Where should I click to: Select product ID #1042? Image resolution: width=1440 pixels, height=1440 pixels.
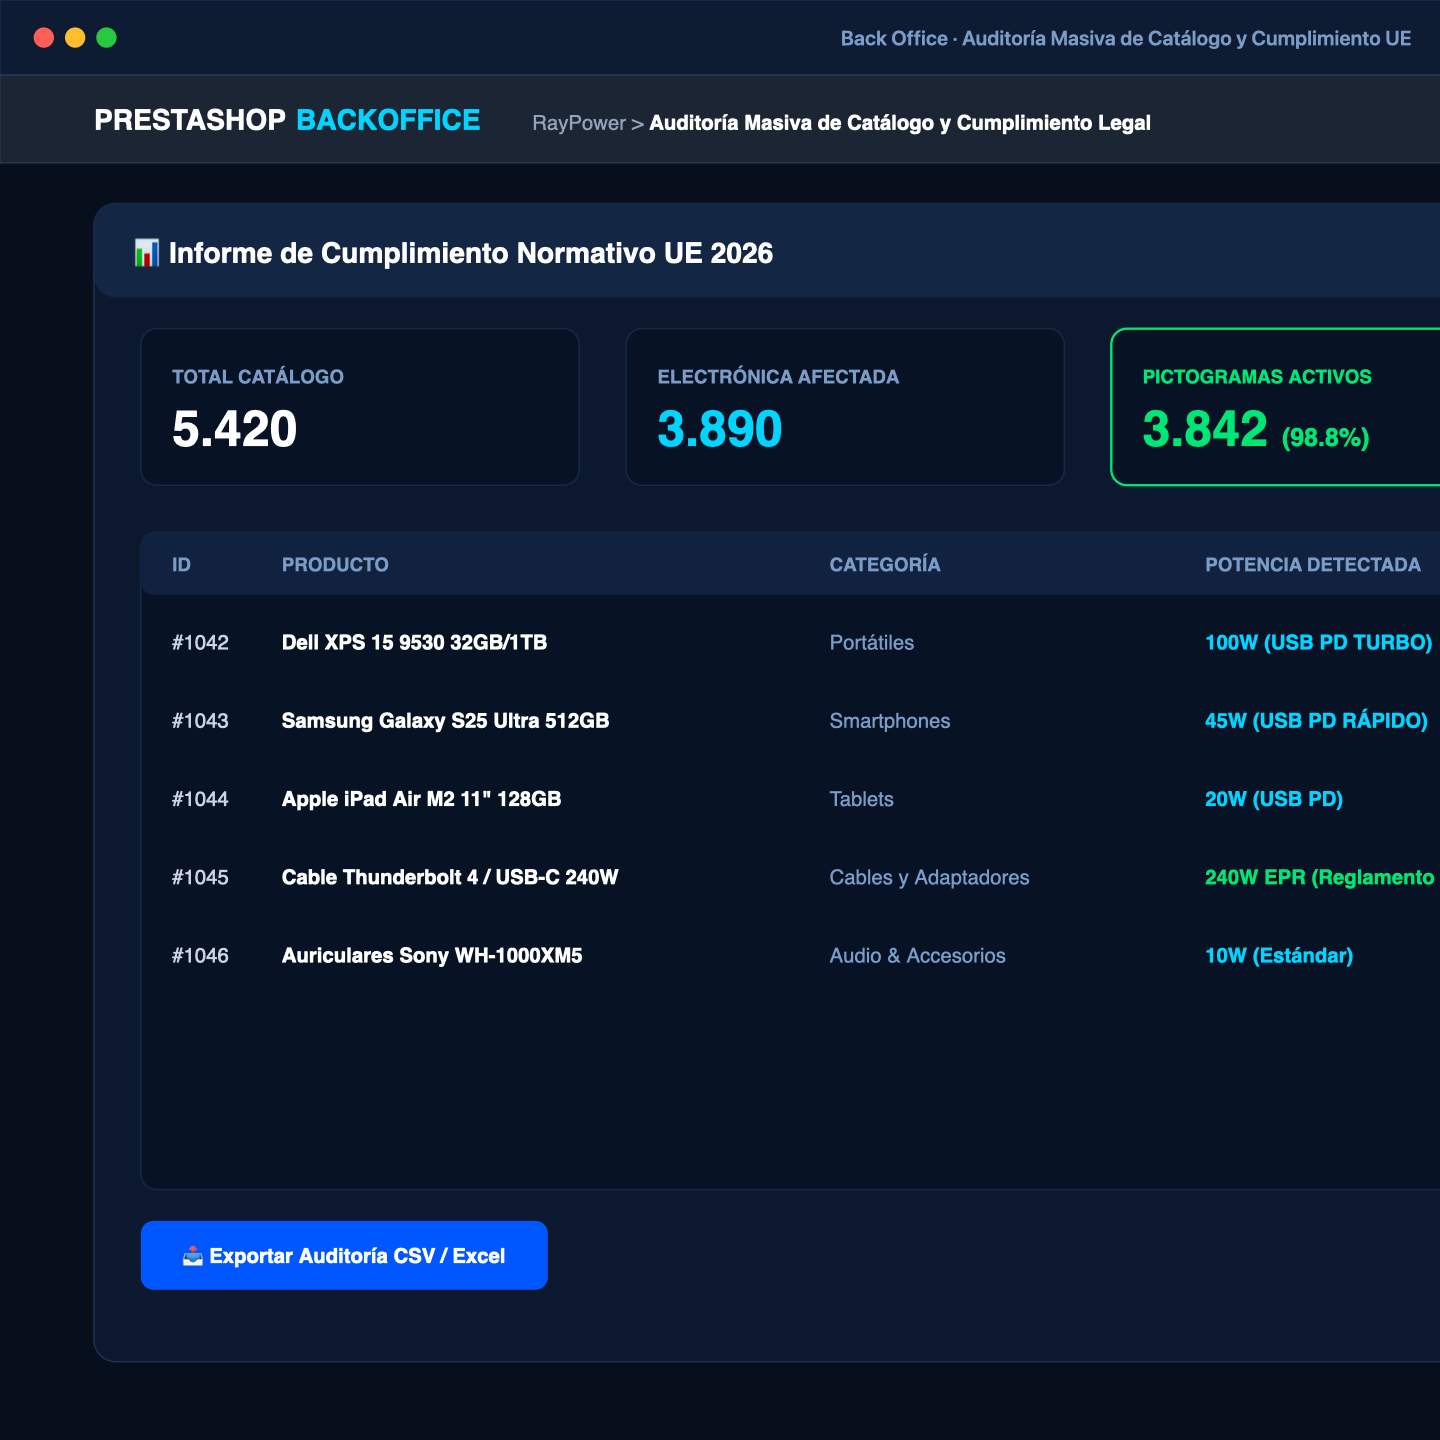200,643
